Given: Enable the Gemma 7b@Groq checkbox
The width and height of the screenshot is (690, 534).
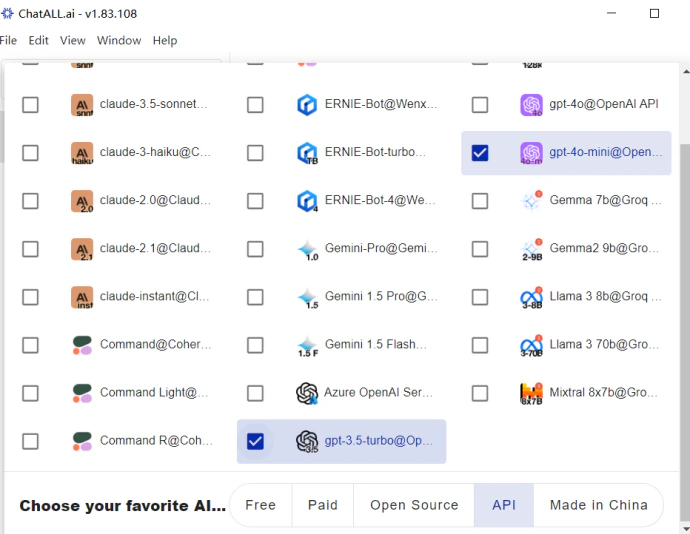Looking at the screenshot, I should pyautogui.click(x=480, y=201).
